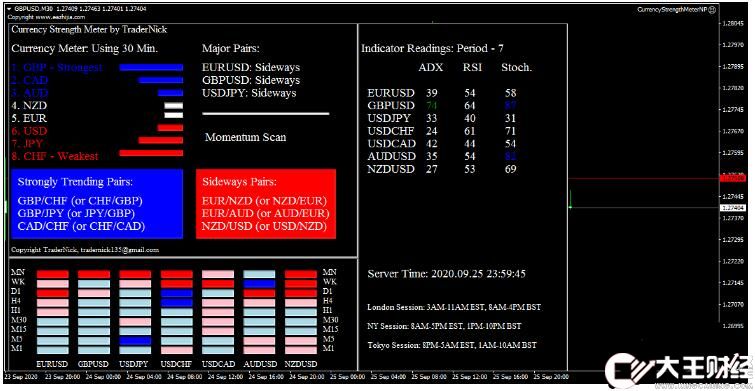Select the EURUSD monthly MN heatmap cell
The image size is (755, 391).
click(53, 274)
